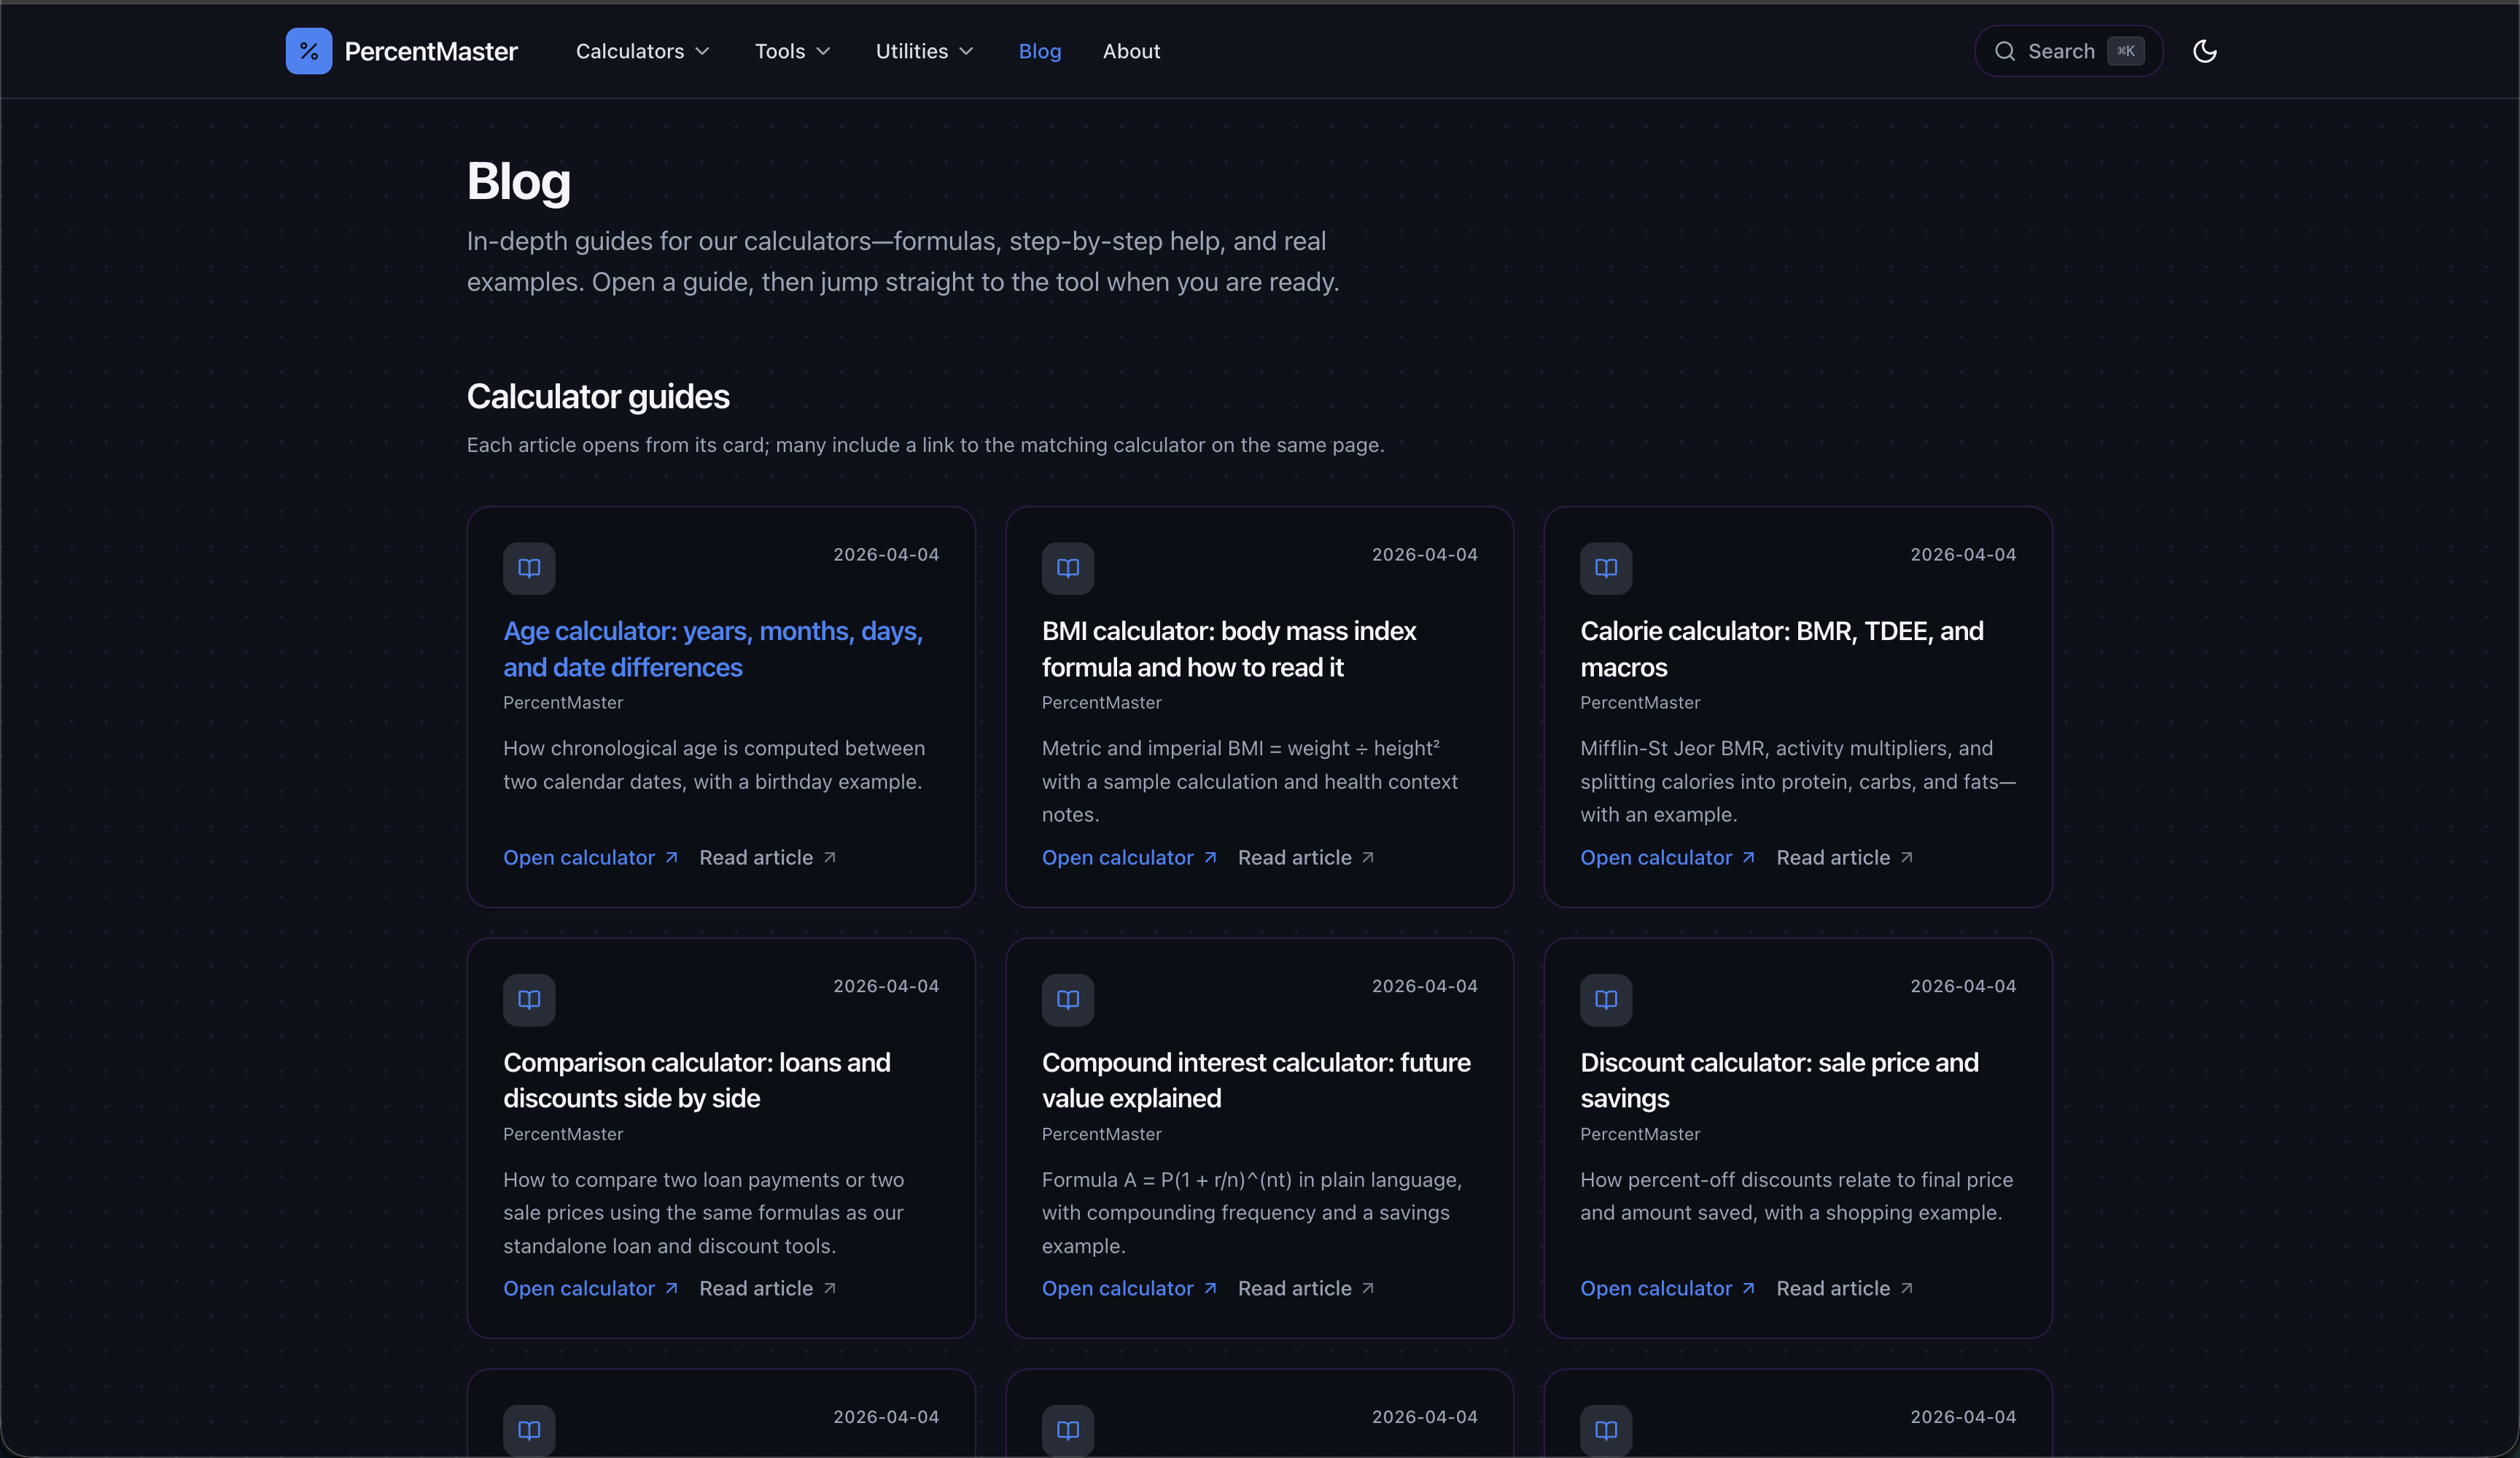Expand the Calculators dropdown menu

click(642, 51)
